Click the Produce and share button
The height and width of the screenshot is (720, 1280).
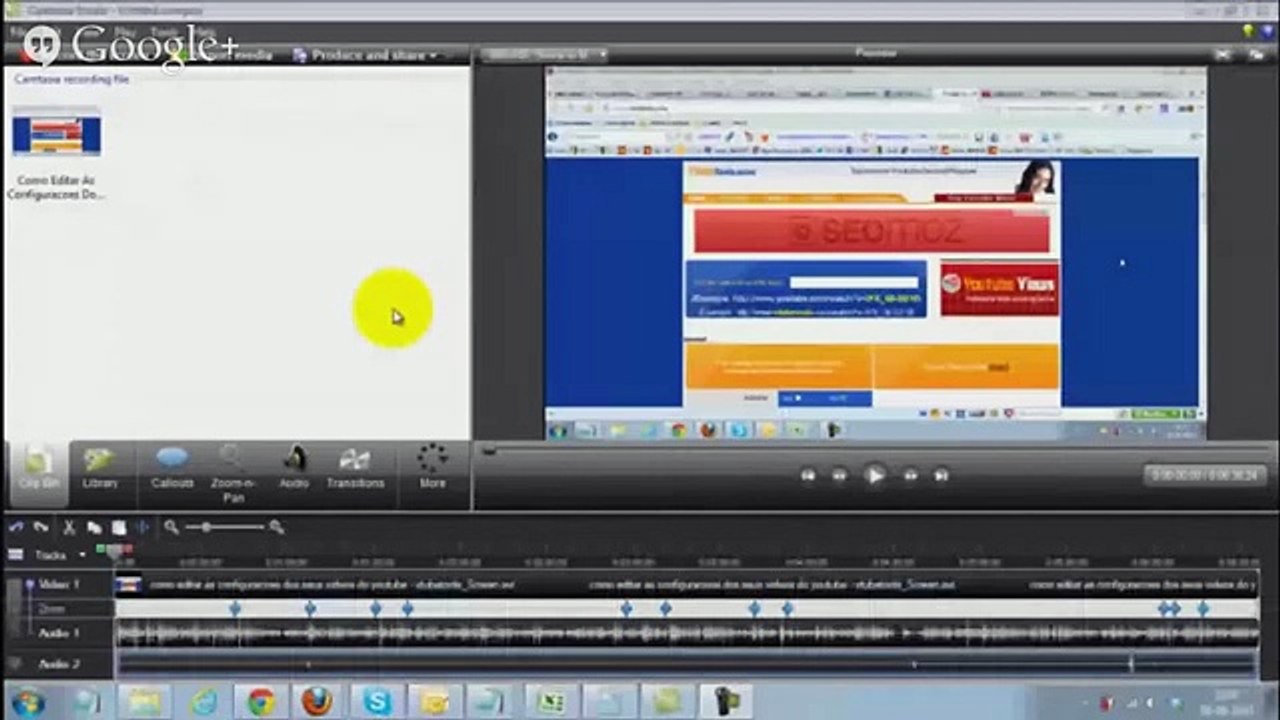[365, 55]
